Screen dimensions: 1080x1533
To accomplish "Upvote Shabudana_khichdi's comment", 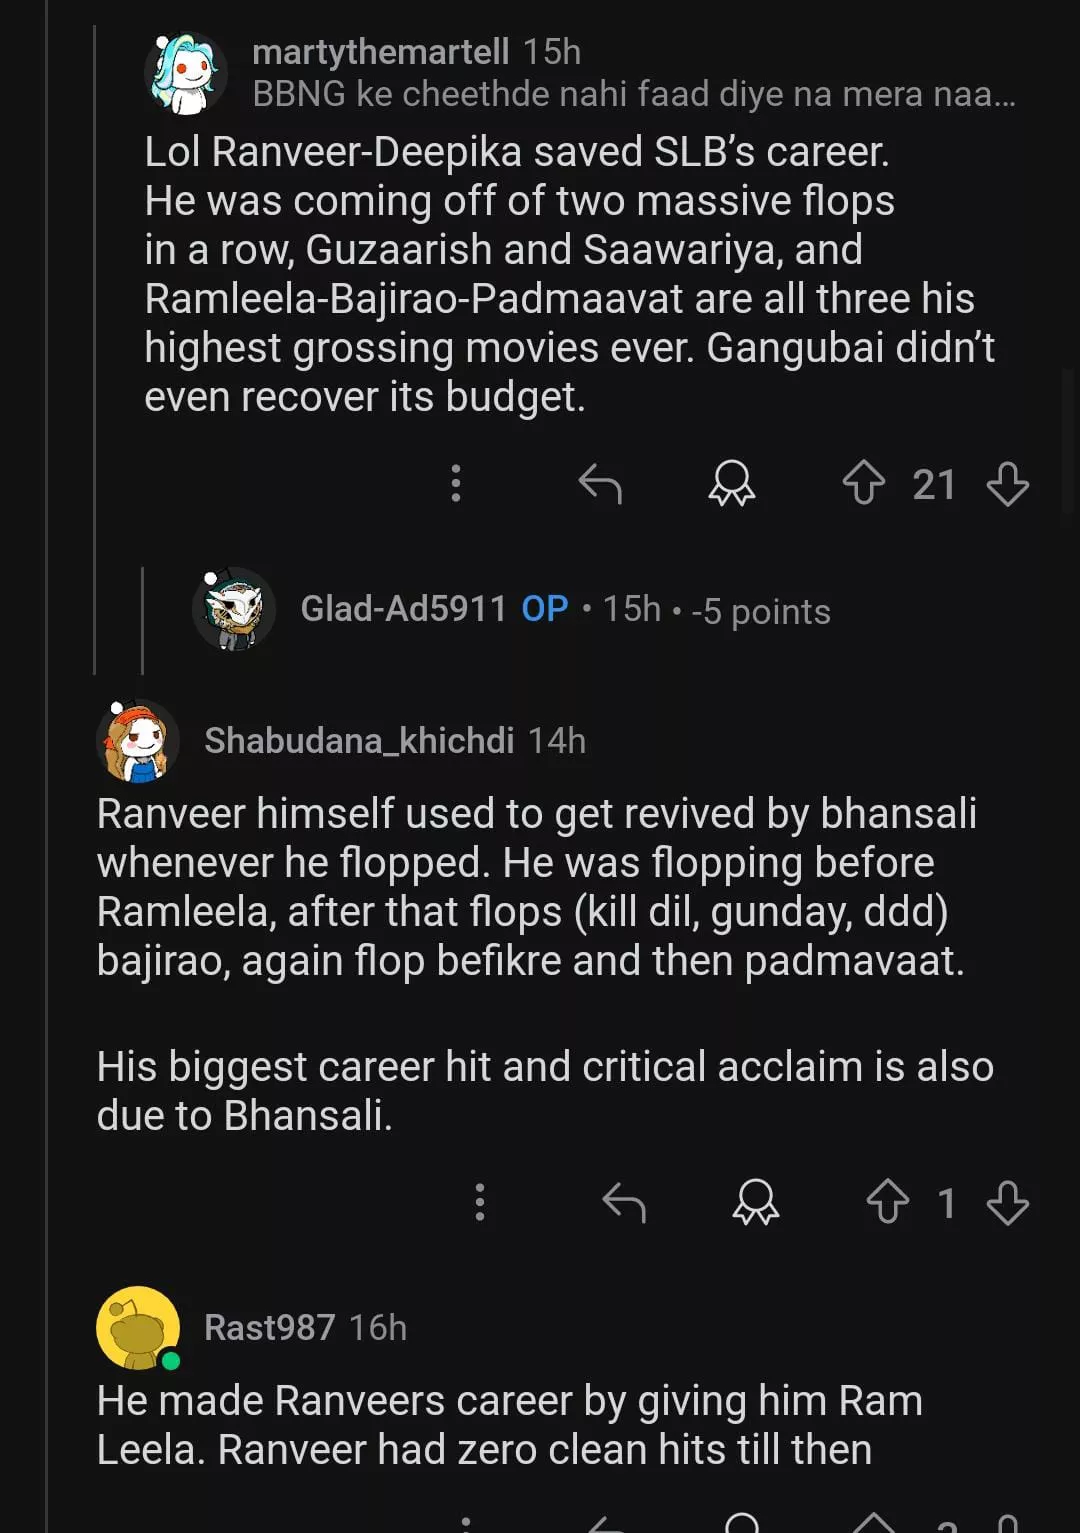I will point(888,1202).
